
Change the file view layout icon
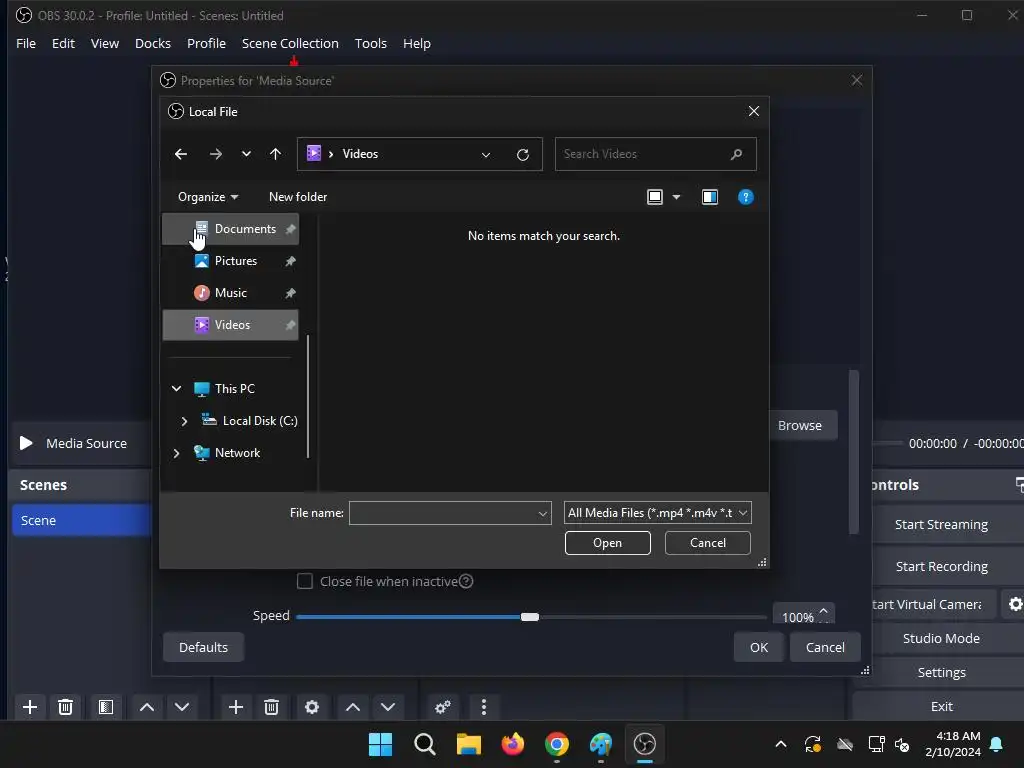(x=654, y=197)
